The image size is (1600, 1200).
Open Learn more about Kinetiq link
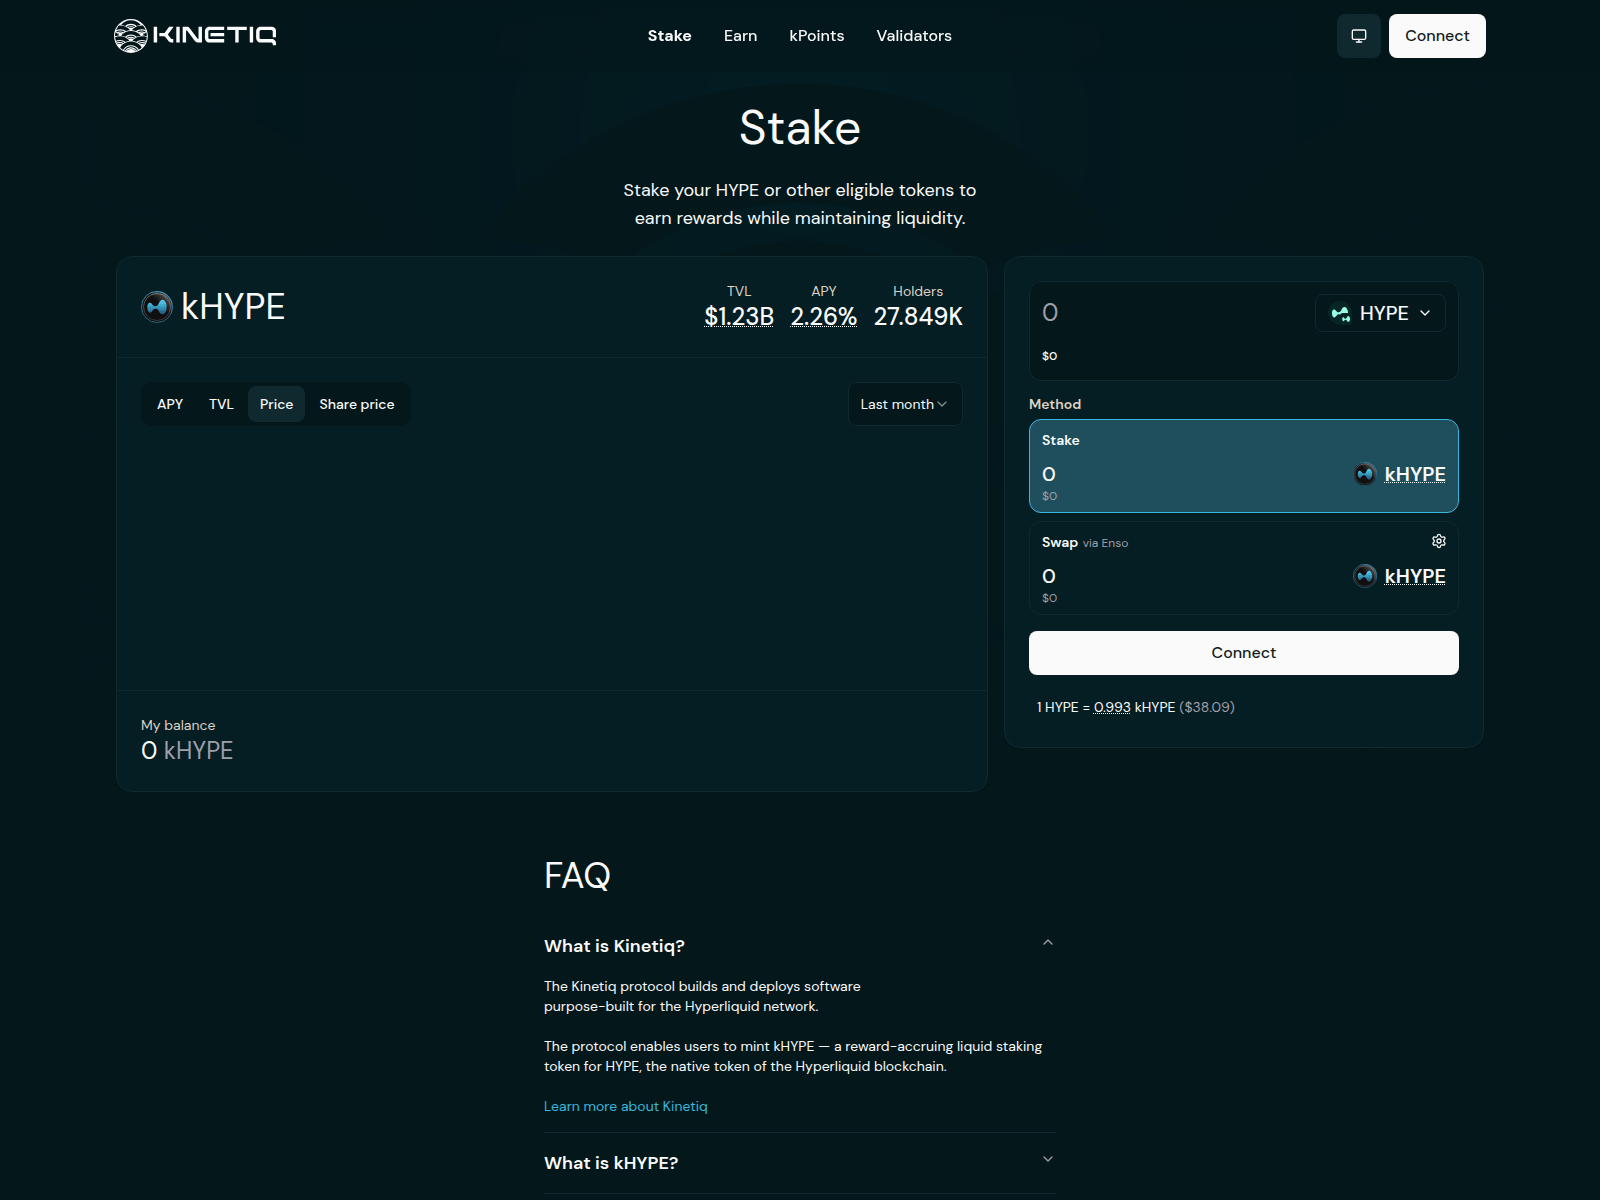(625, 1106)
